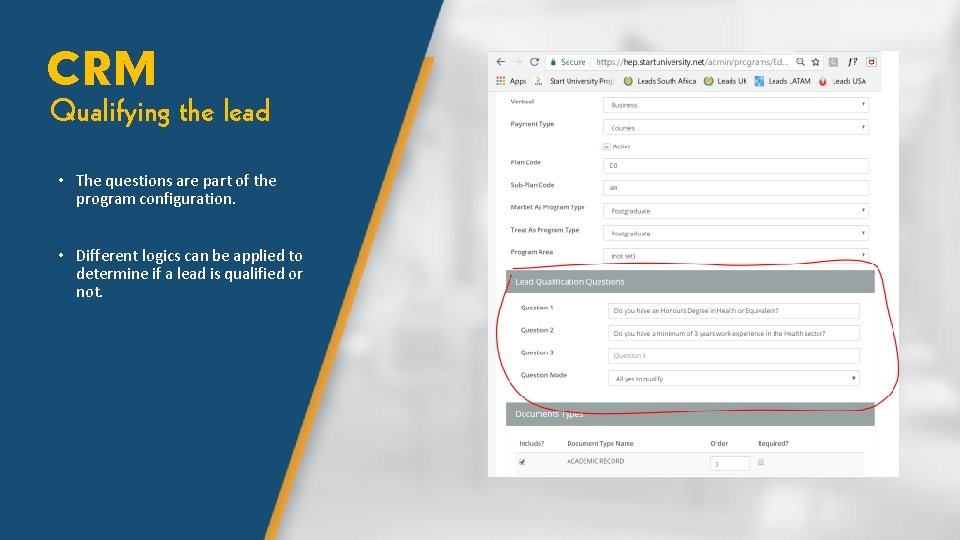Open the Leads UK bookmark
Image resolution: width=960 pixels, height=540 pixels.
732,81
